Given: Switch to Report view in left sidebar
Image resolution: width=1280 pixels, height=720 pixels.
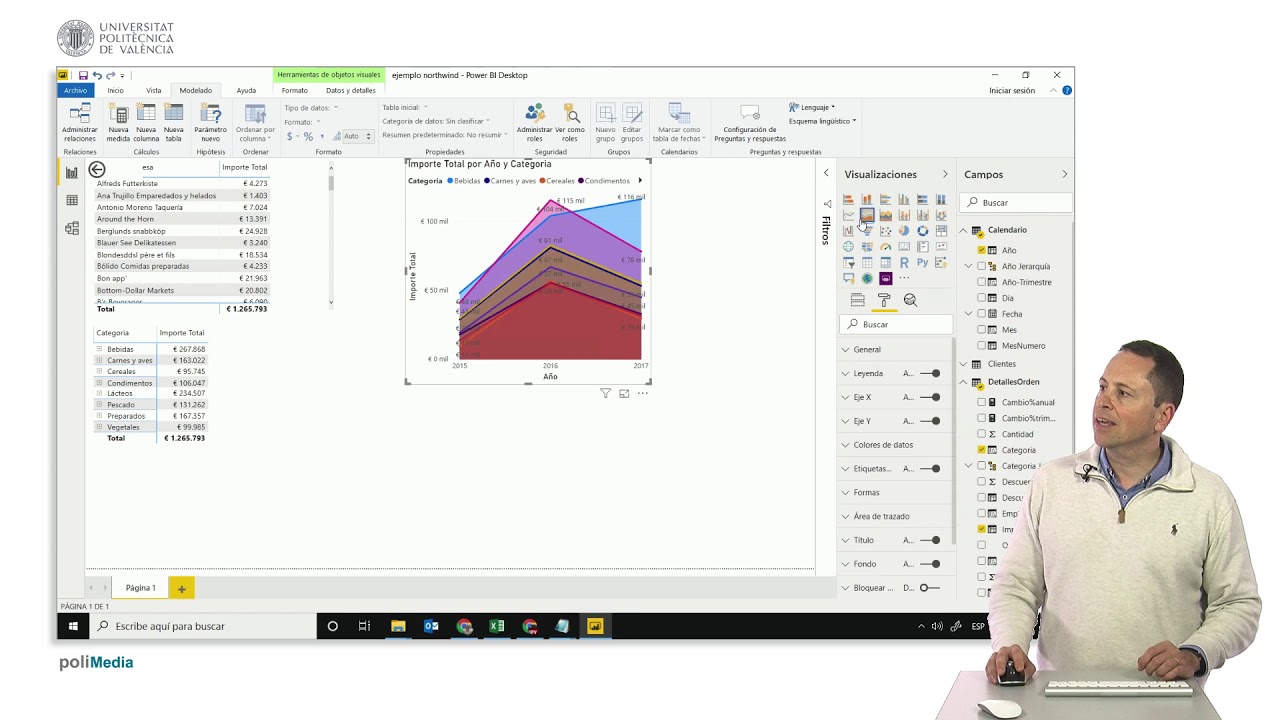Looking at the screenshot, I should point(71,173).
